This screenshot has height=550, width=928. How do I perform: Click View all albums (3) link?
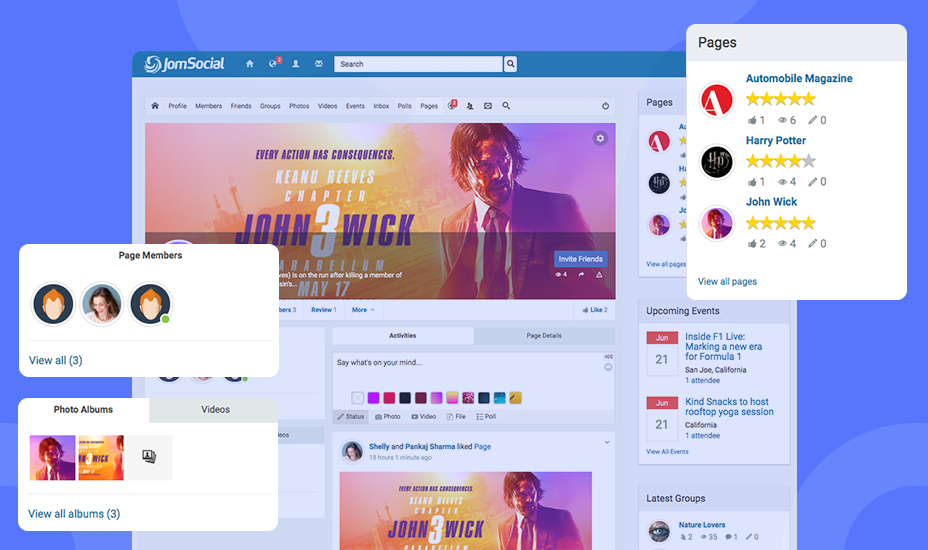tap(74, 514)
